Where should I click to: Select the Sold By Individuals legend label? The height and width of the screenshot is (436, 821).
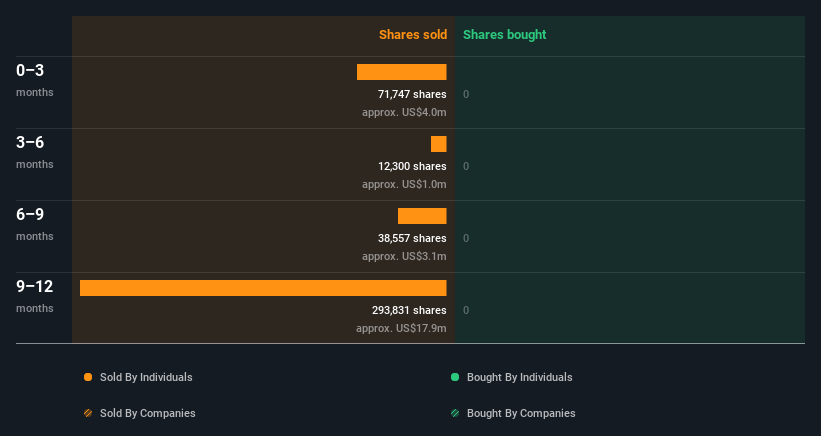tap(146, 377)
